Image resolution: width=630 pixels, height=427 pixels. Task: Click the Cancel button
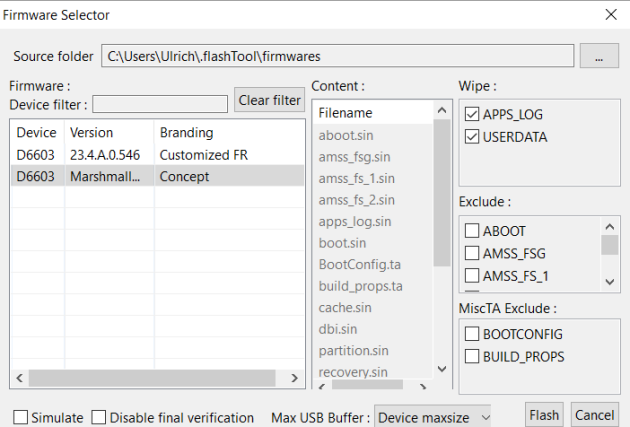[594, 415]
